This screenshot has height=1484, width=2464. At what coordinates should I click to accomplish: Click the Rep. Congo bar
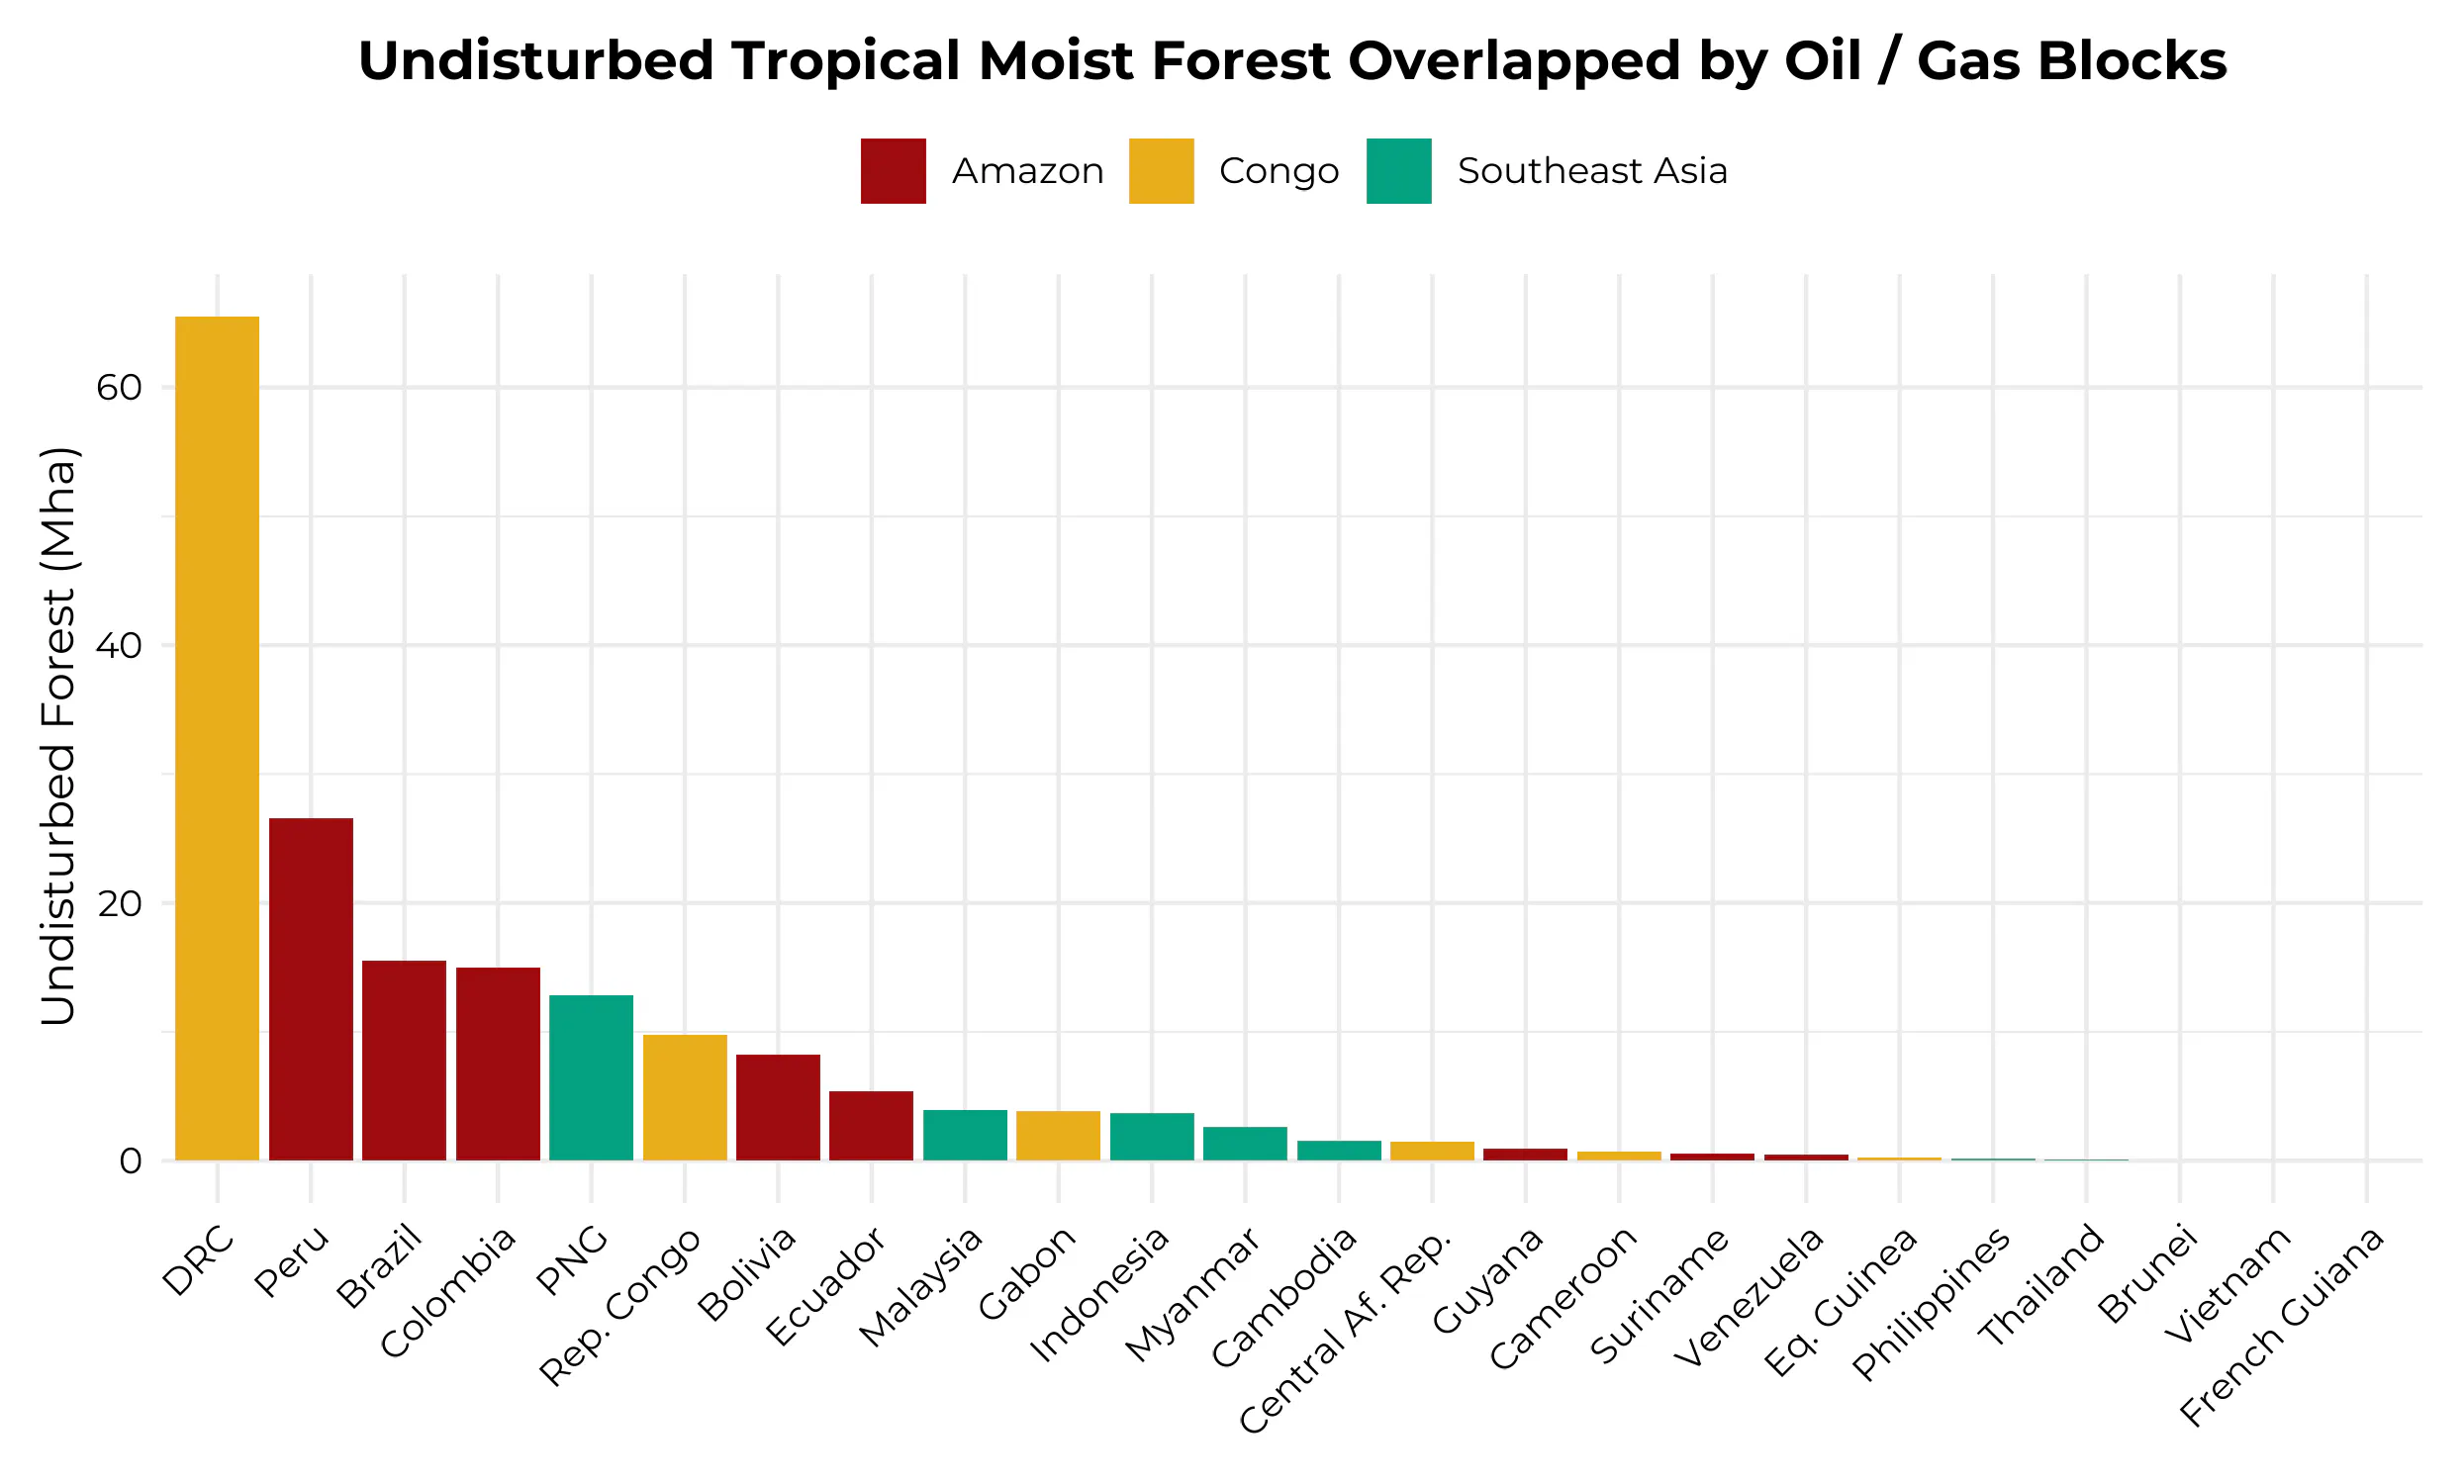coord(685,1097)
